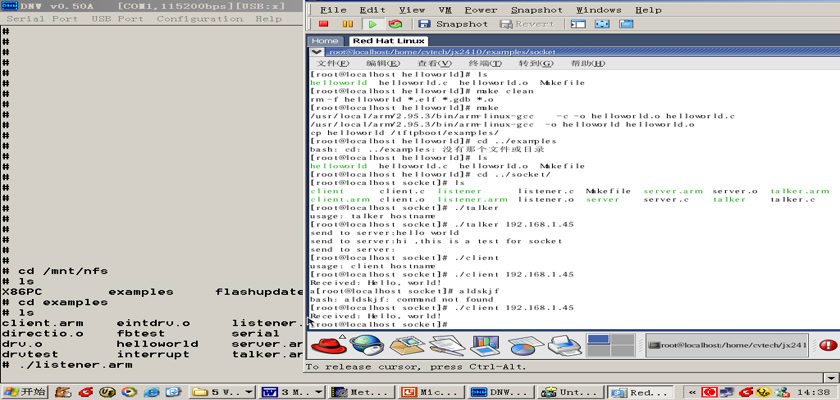
Task: Open the terminal window menu arrow
Action: (317, 51)
